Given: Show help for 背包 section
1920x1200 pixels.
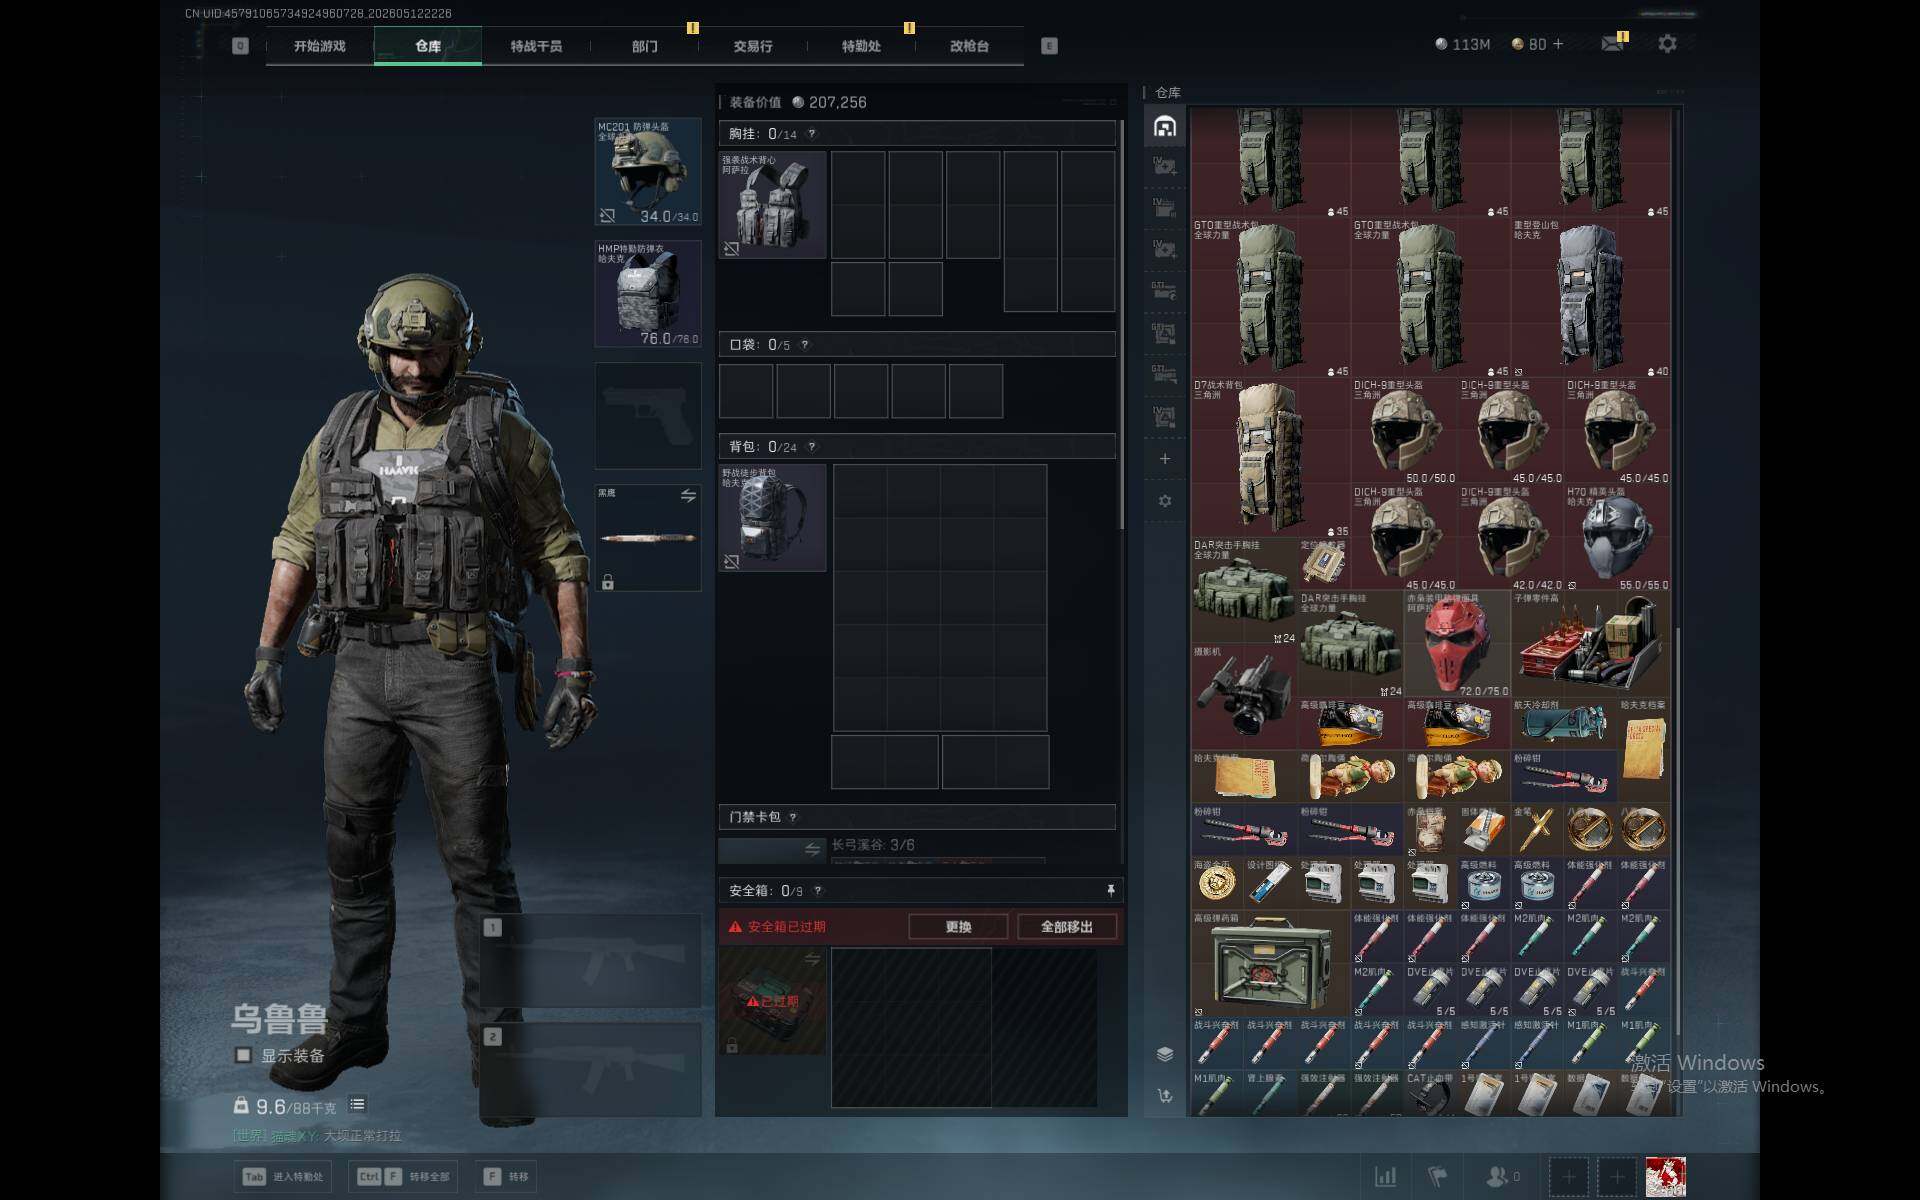Looking at the screenshot, I should [811, 447].
